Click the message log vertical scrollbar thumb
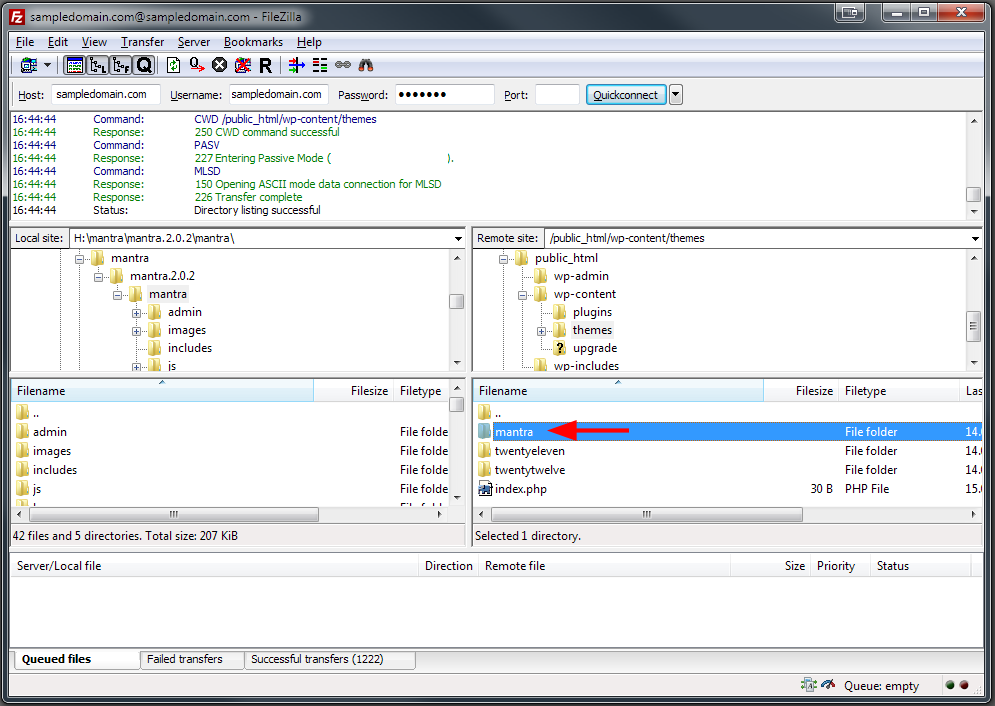 tap(973, 194)
